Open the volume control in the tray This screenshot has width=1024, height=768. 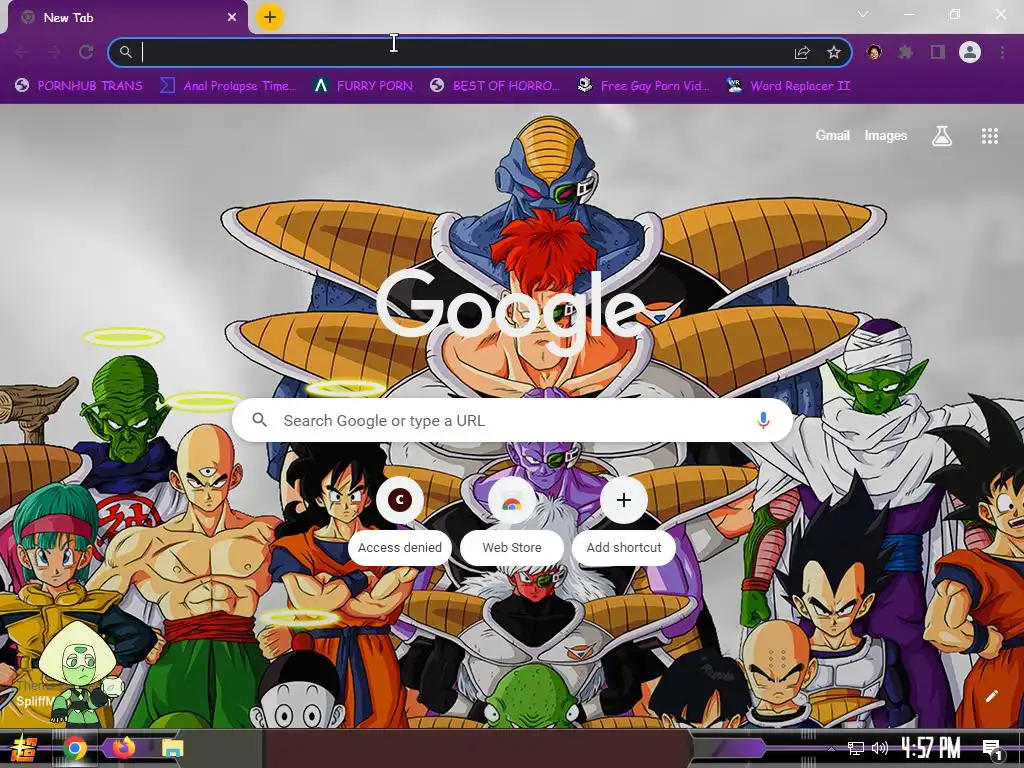880,748
